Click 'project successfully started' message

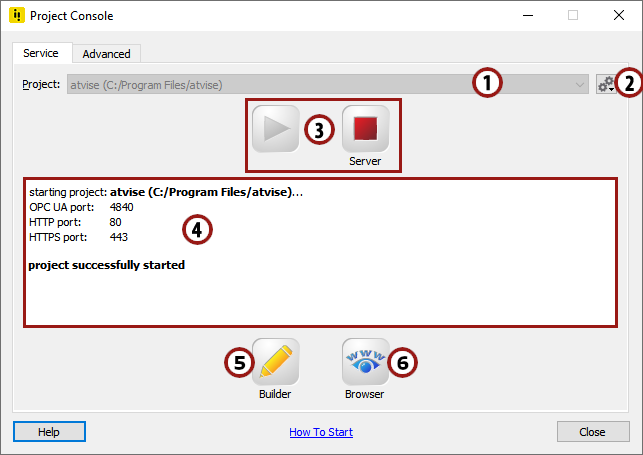107,265
